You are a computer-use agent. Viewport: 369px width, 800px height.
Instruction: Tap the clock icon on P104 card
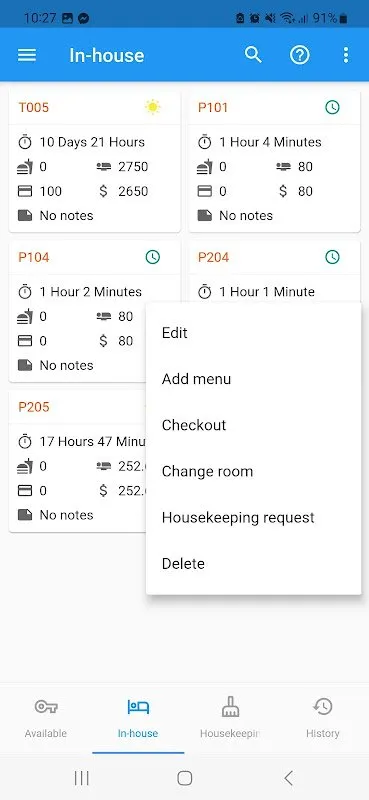point(153,257)
